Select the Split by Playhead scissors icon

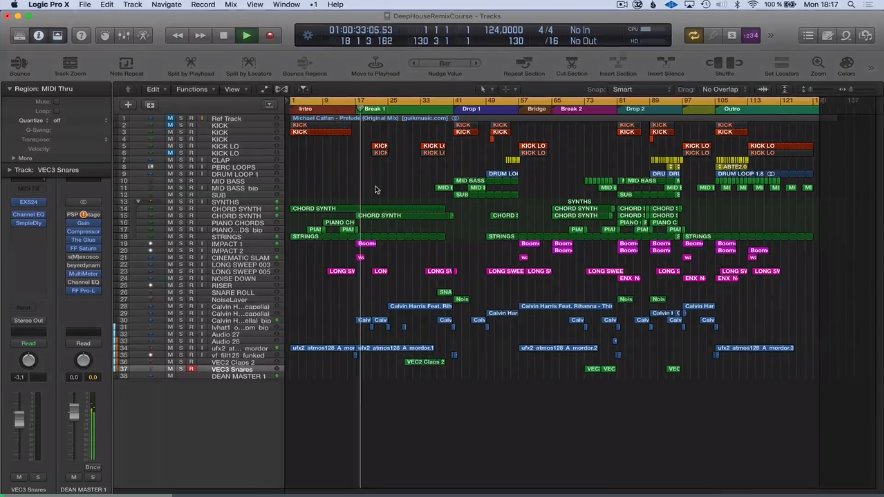tap(191, 63)
